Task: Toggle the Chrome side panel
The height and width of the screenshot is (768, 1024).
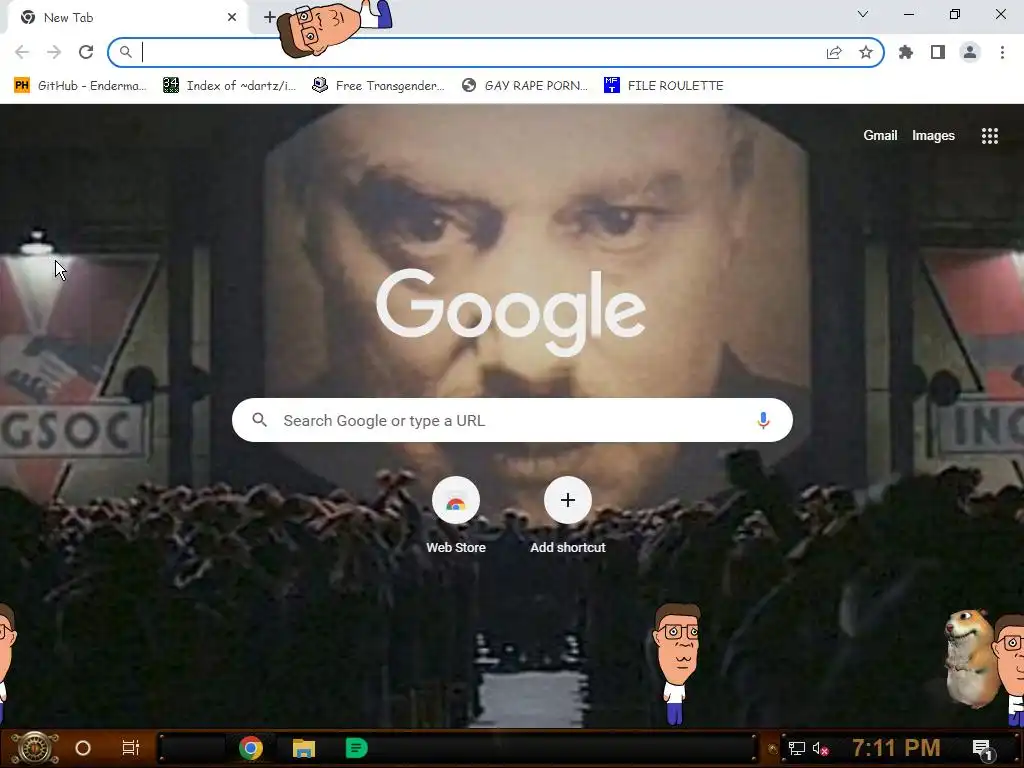Action: (x=938, y=52)
